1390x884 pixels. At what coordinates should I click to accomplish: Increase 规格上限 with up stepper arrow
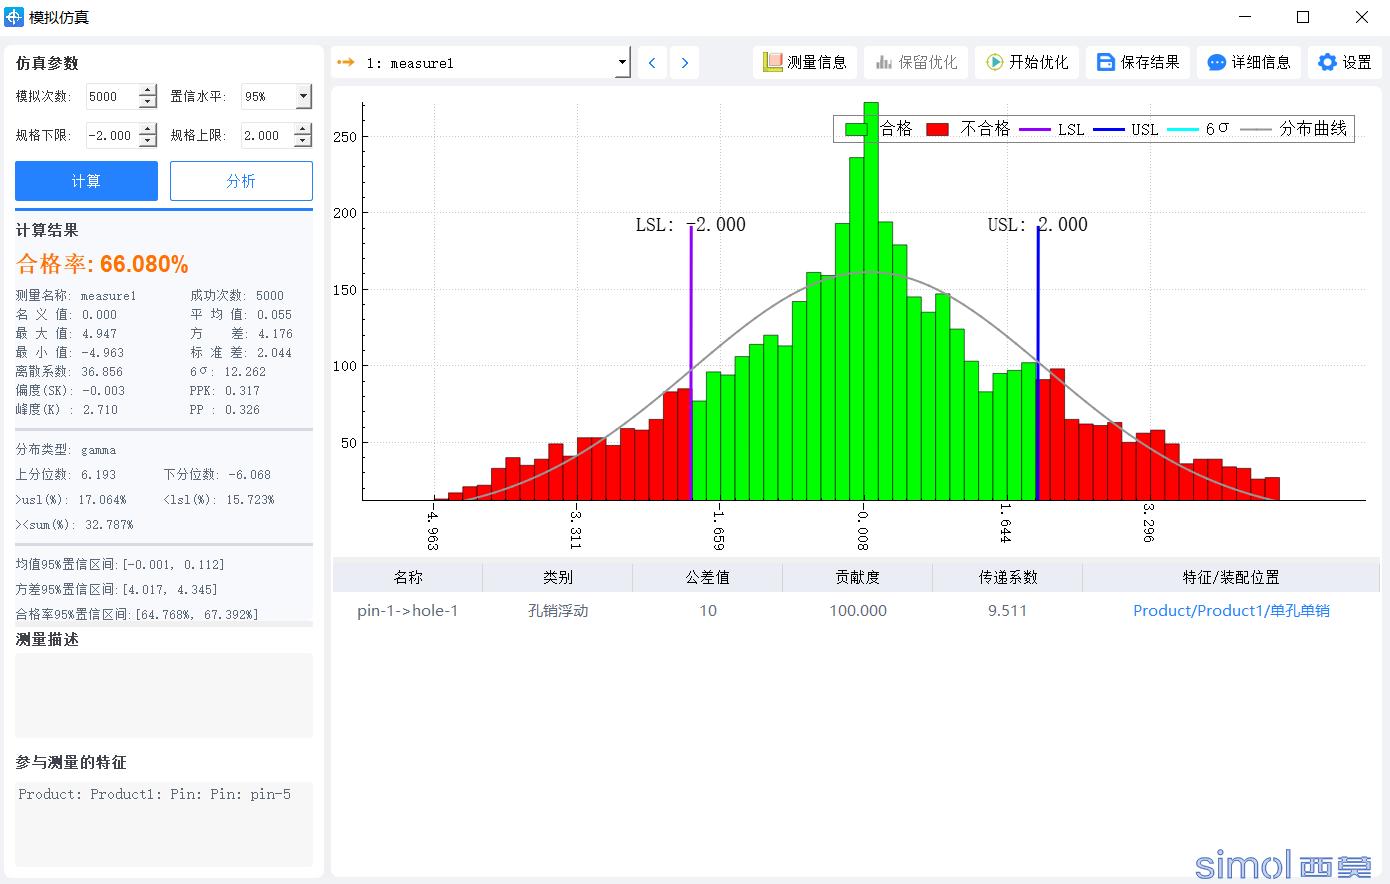(x=303, y=129)
